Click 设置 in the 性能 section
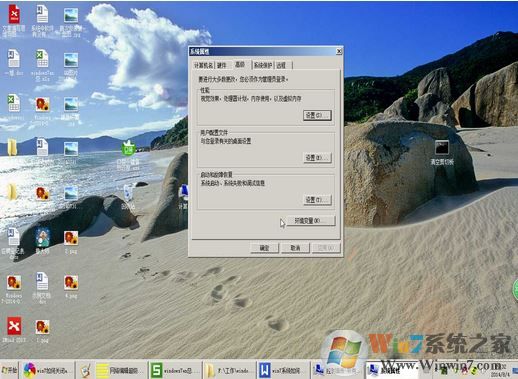This screenshot has height=379, width=518. (317, 115)
